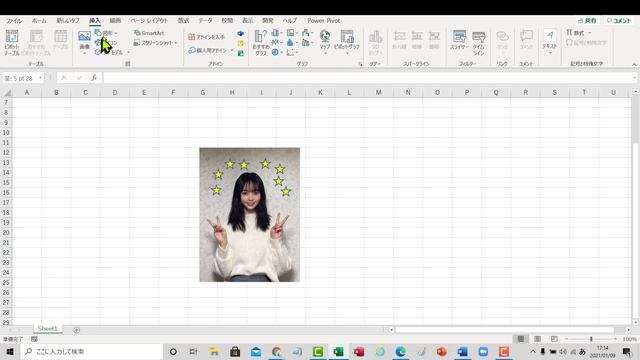Click the Get Add-ins button
Screen dimensions: 640x360
point(207,37)
